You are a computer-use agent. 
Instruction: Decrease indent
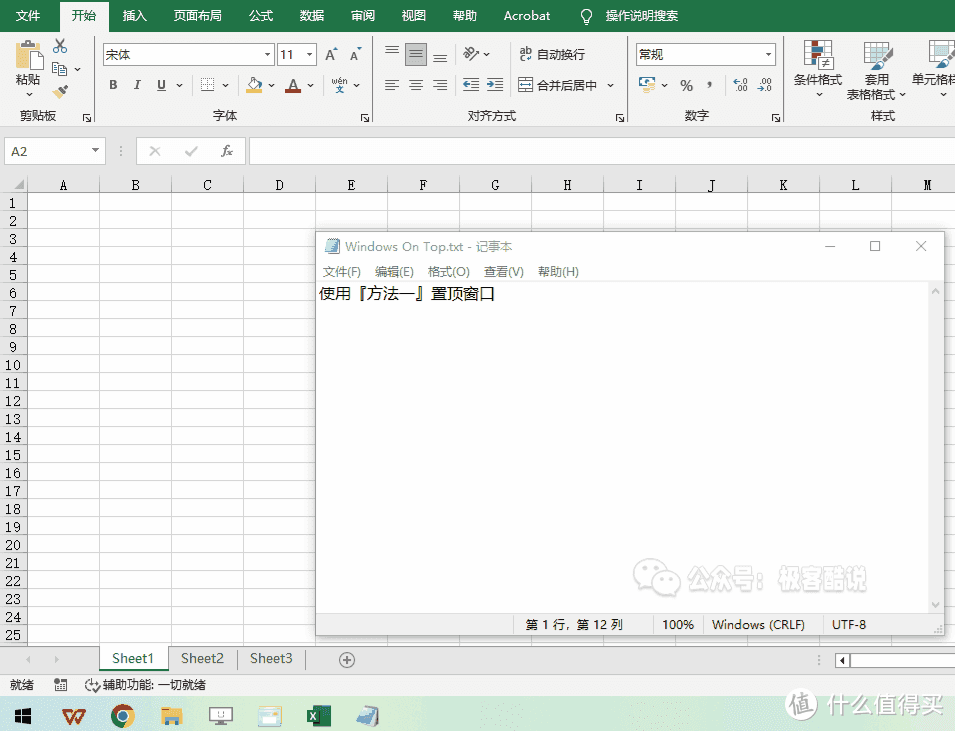[471, 85]
